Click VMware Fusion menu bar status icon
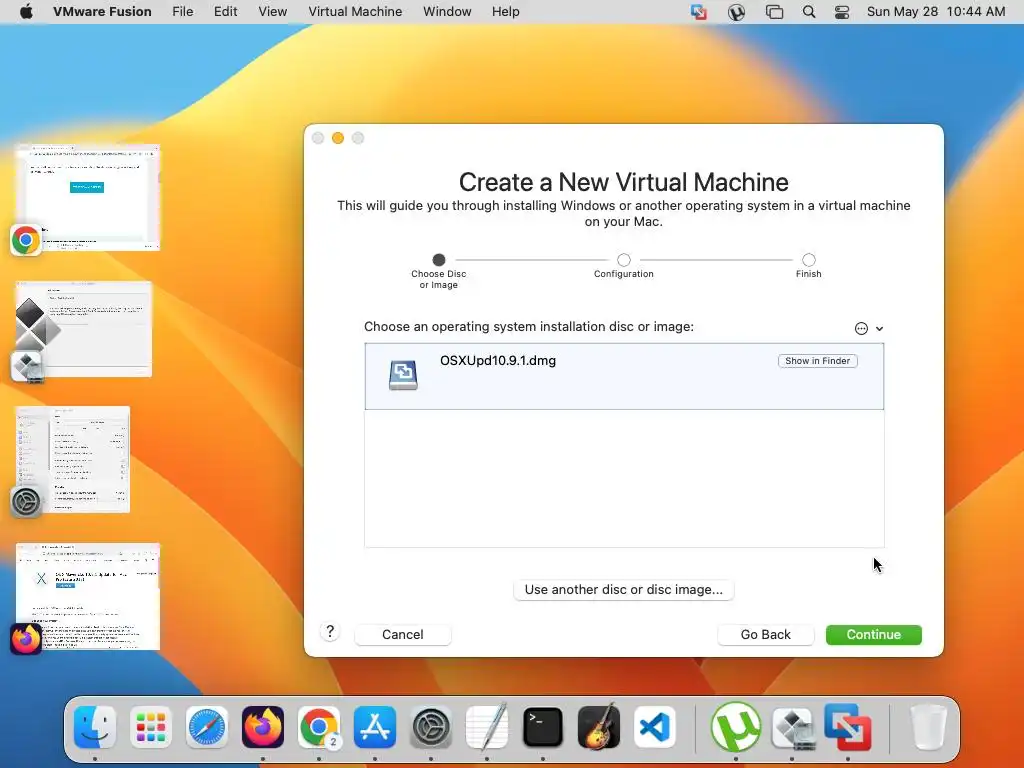The width and height of the screenshot is (1024, 768). (699, 12)
